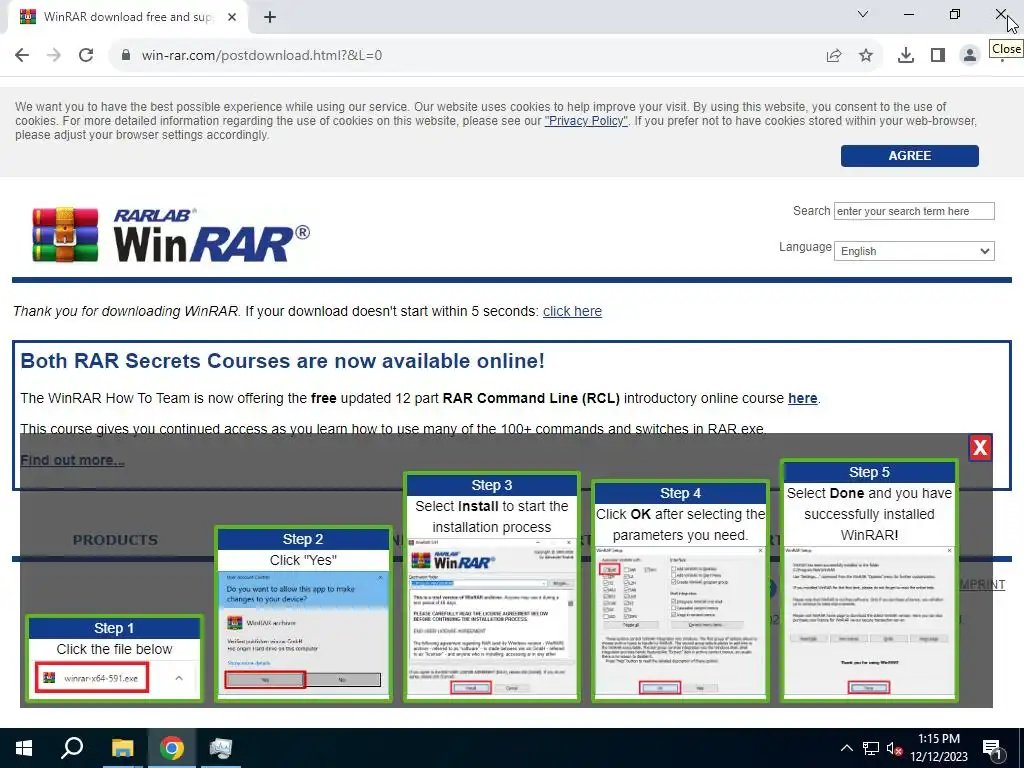Open the PRODUCTS menu item

click(x=115, y=540)
